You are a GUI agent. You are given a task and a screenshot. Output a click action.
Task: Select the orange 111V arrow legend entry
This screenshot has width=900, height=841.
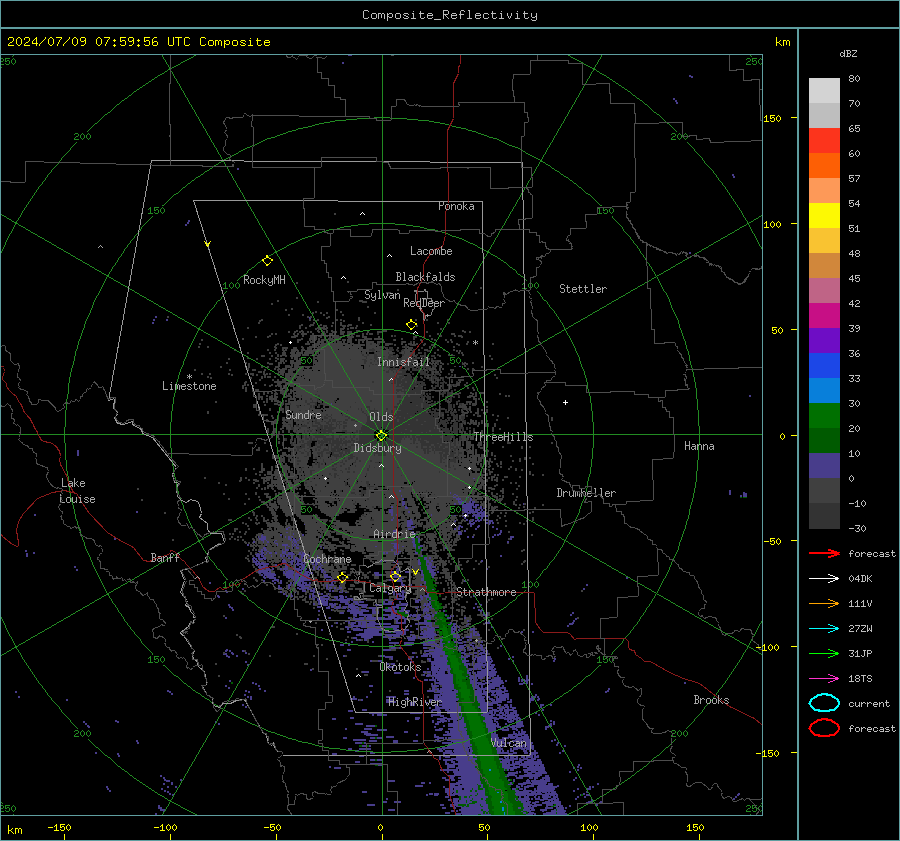[x=824, y=603]
